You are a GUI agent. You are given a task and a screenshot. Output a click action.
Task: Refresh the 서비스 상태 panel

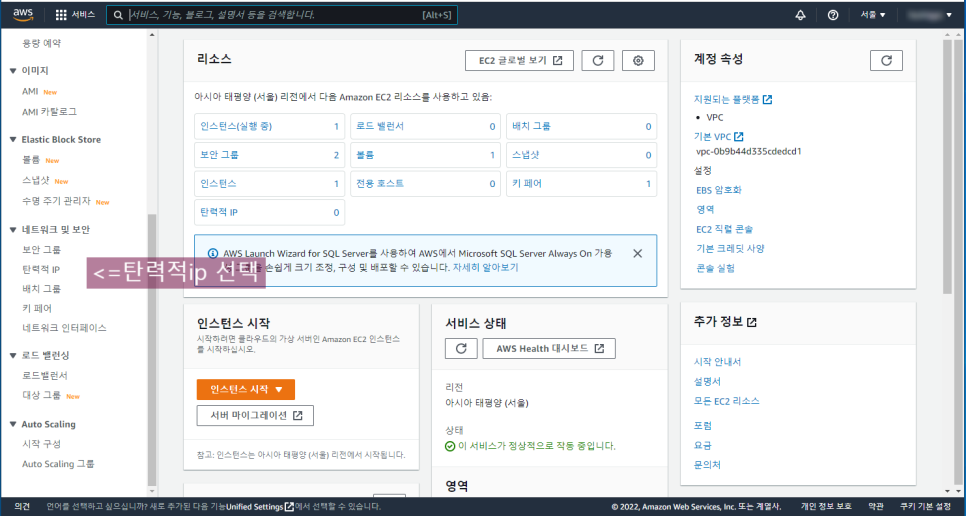pos(461,349)
